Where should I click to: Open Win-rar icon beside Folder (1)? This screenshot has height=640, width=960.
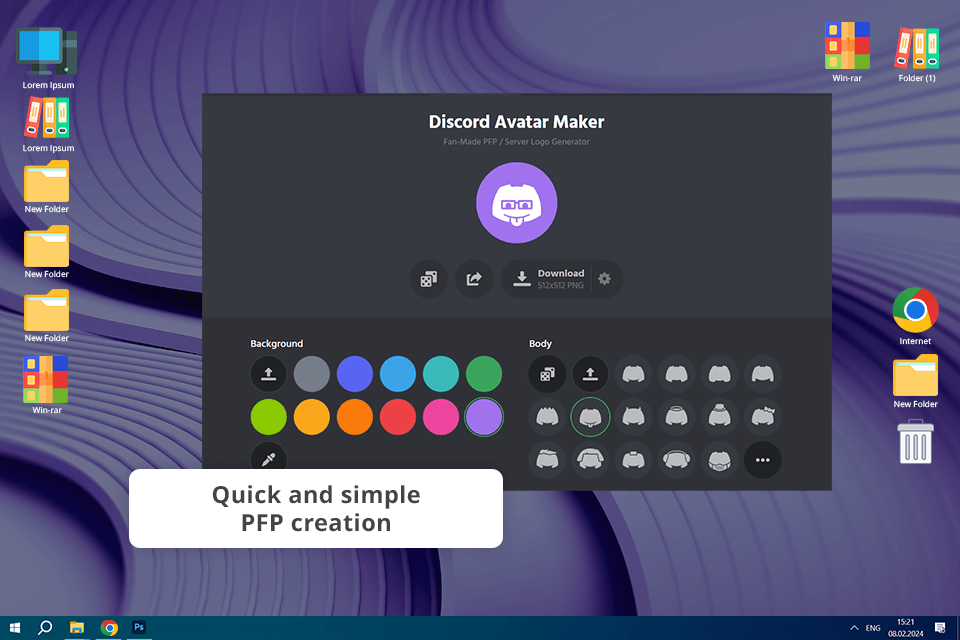(847, 53)
